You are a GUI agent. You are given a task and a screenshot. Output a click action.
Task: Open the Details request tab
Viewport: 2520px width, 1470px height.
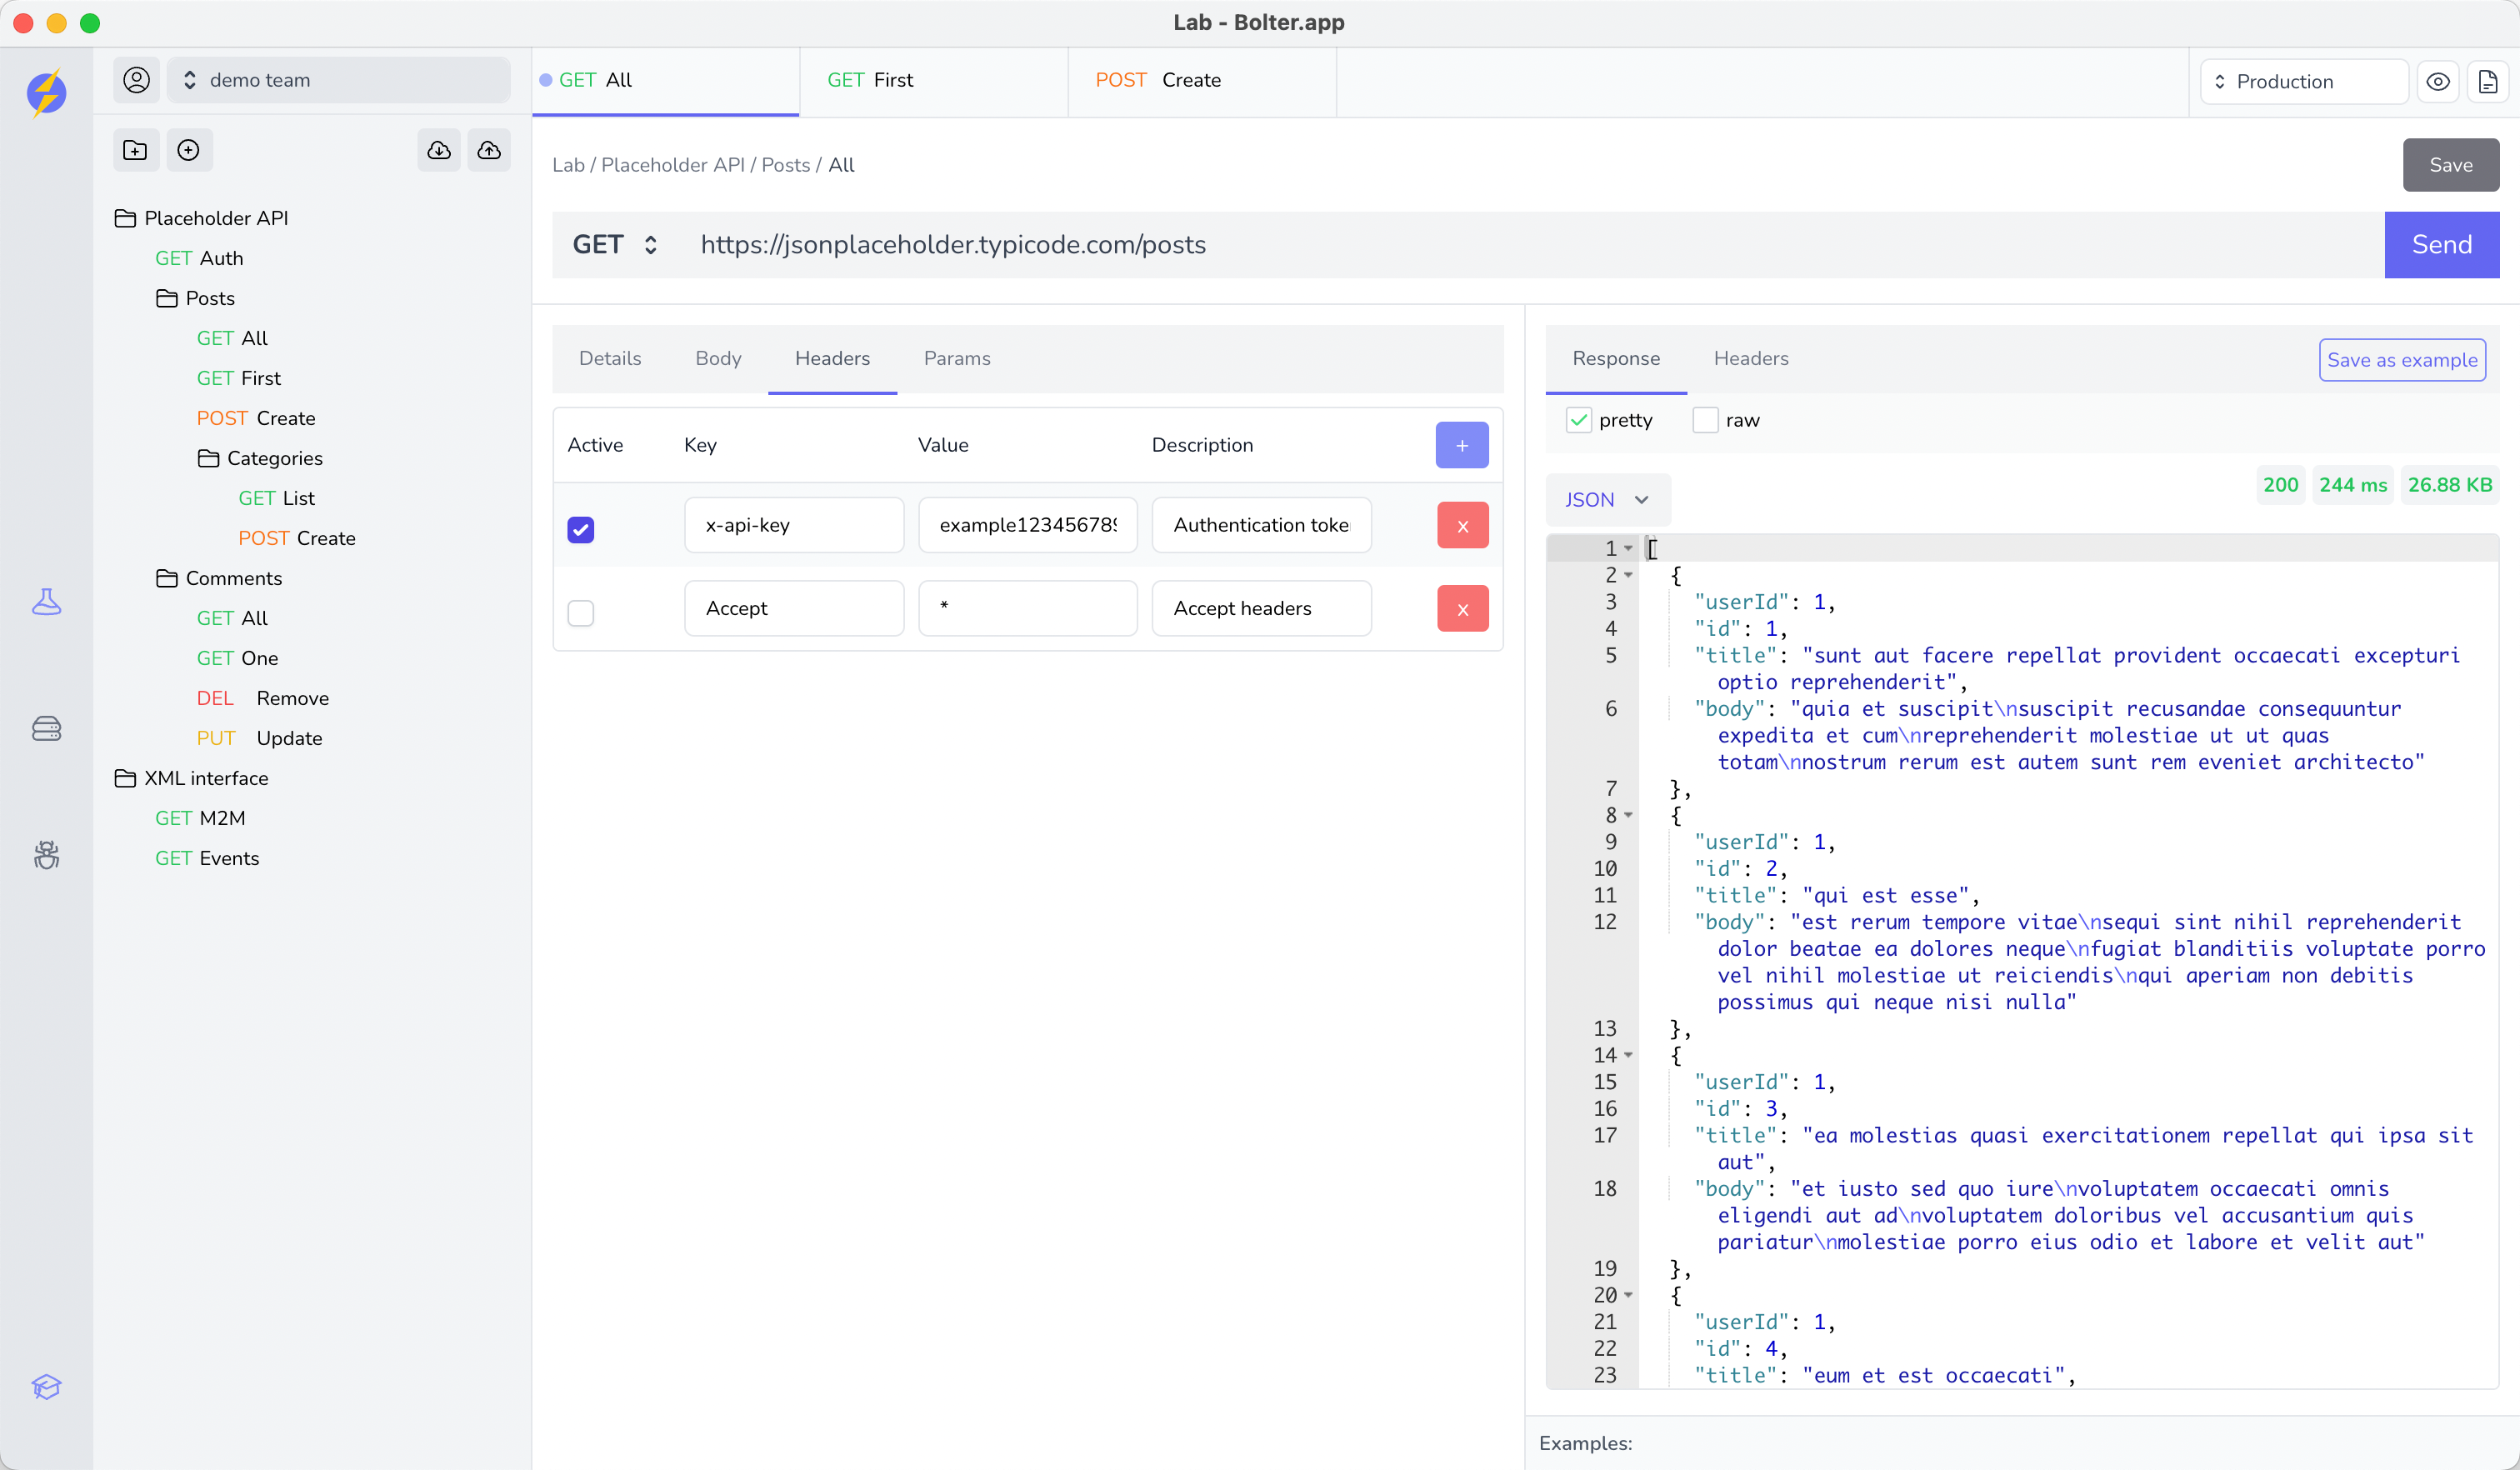pyautogui.click(x=610, y=358)
